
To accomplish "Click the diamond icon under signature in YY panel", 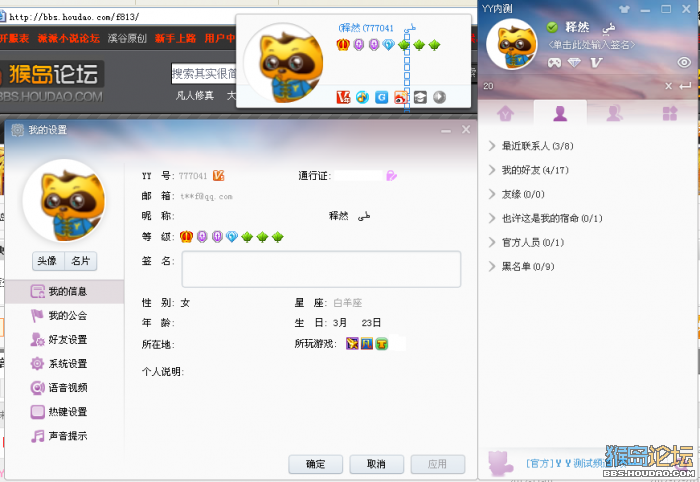I will 574,62.
